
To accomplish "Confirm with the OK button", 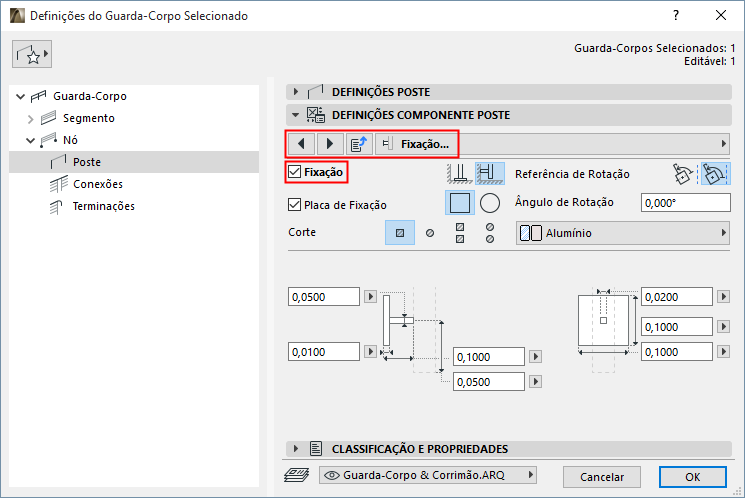I will point(692,476).
